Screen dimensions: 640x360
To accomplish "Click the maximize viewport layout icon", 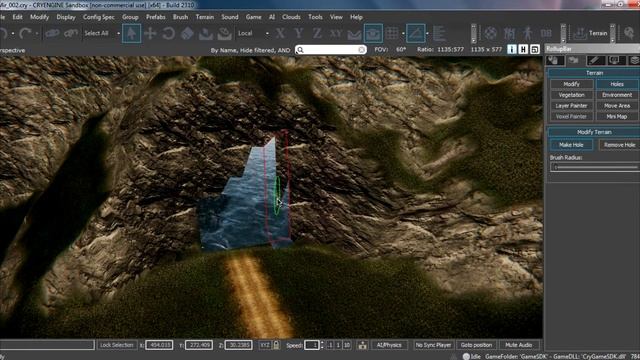I will point(535,49).
